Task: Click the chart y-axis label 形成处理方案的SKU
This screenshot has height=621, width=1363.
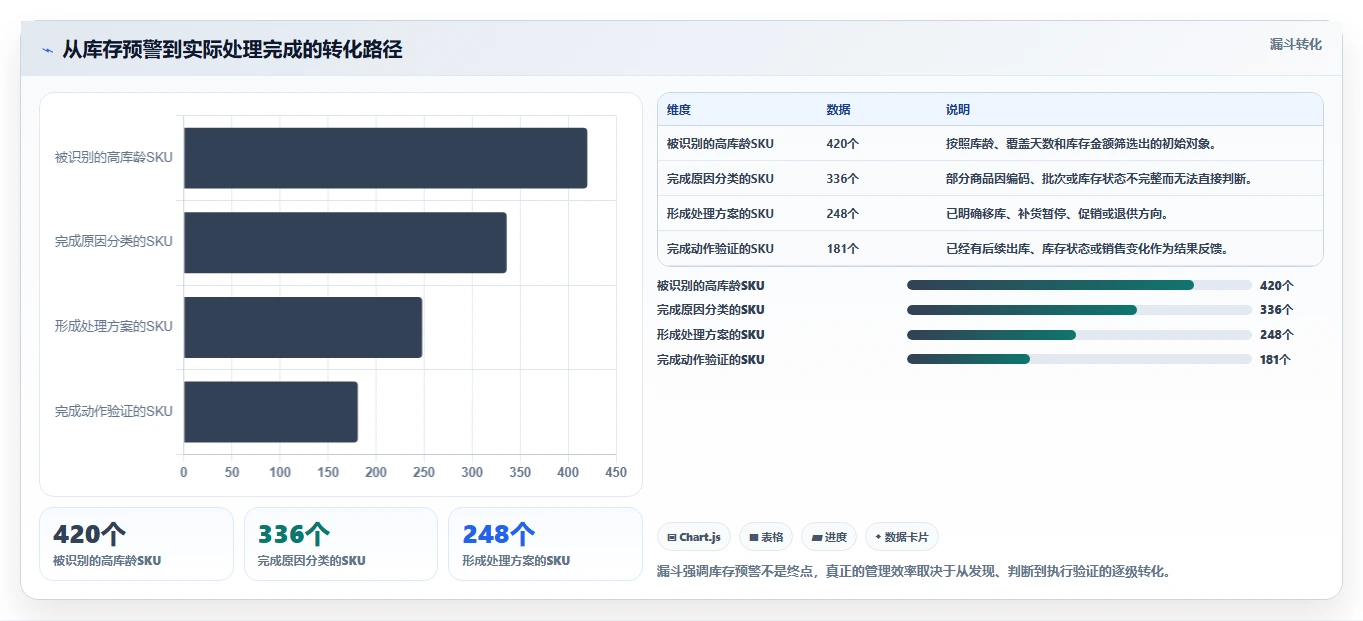Action: point(114,327)
